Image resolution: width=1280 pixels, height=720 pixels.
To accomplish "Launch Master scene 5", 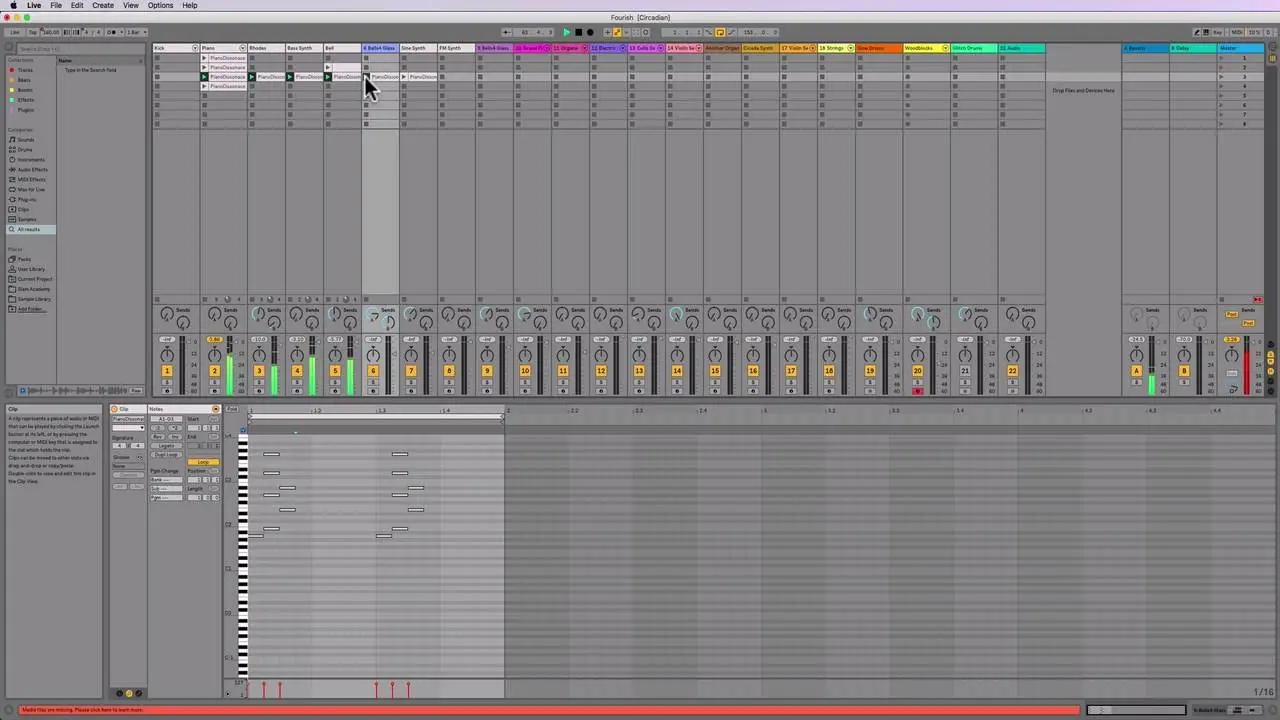I will (1221, 96).
